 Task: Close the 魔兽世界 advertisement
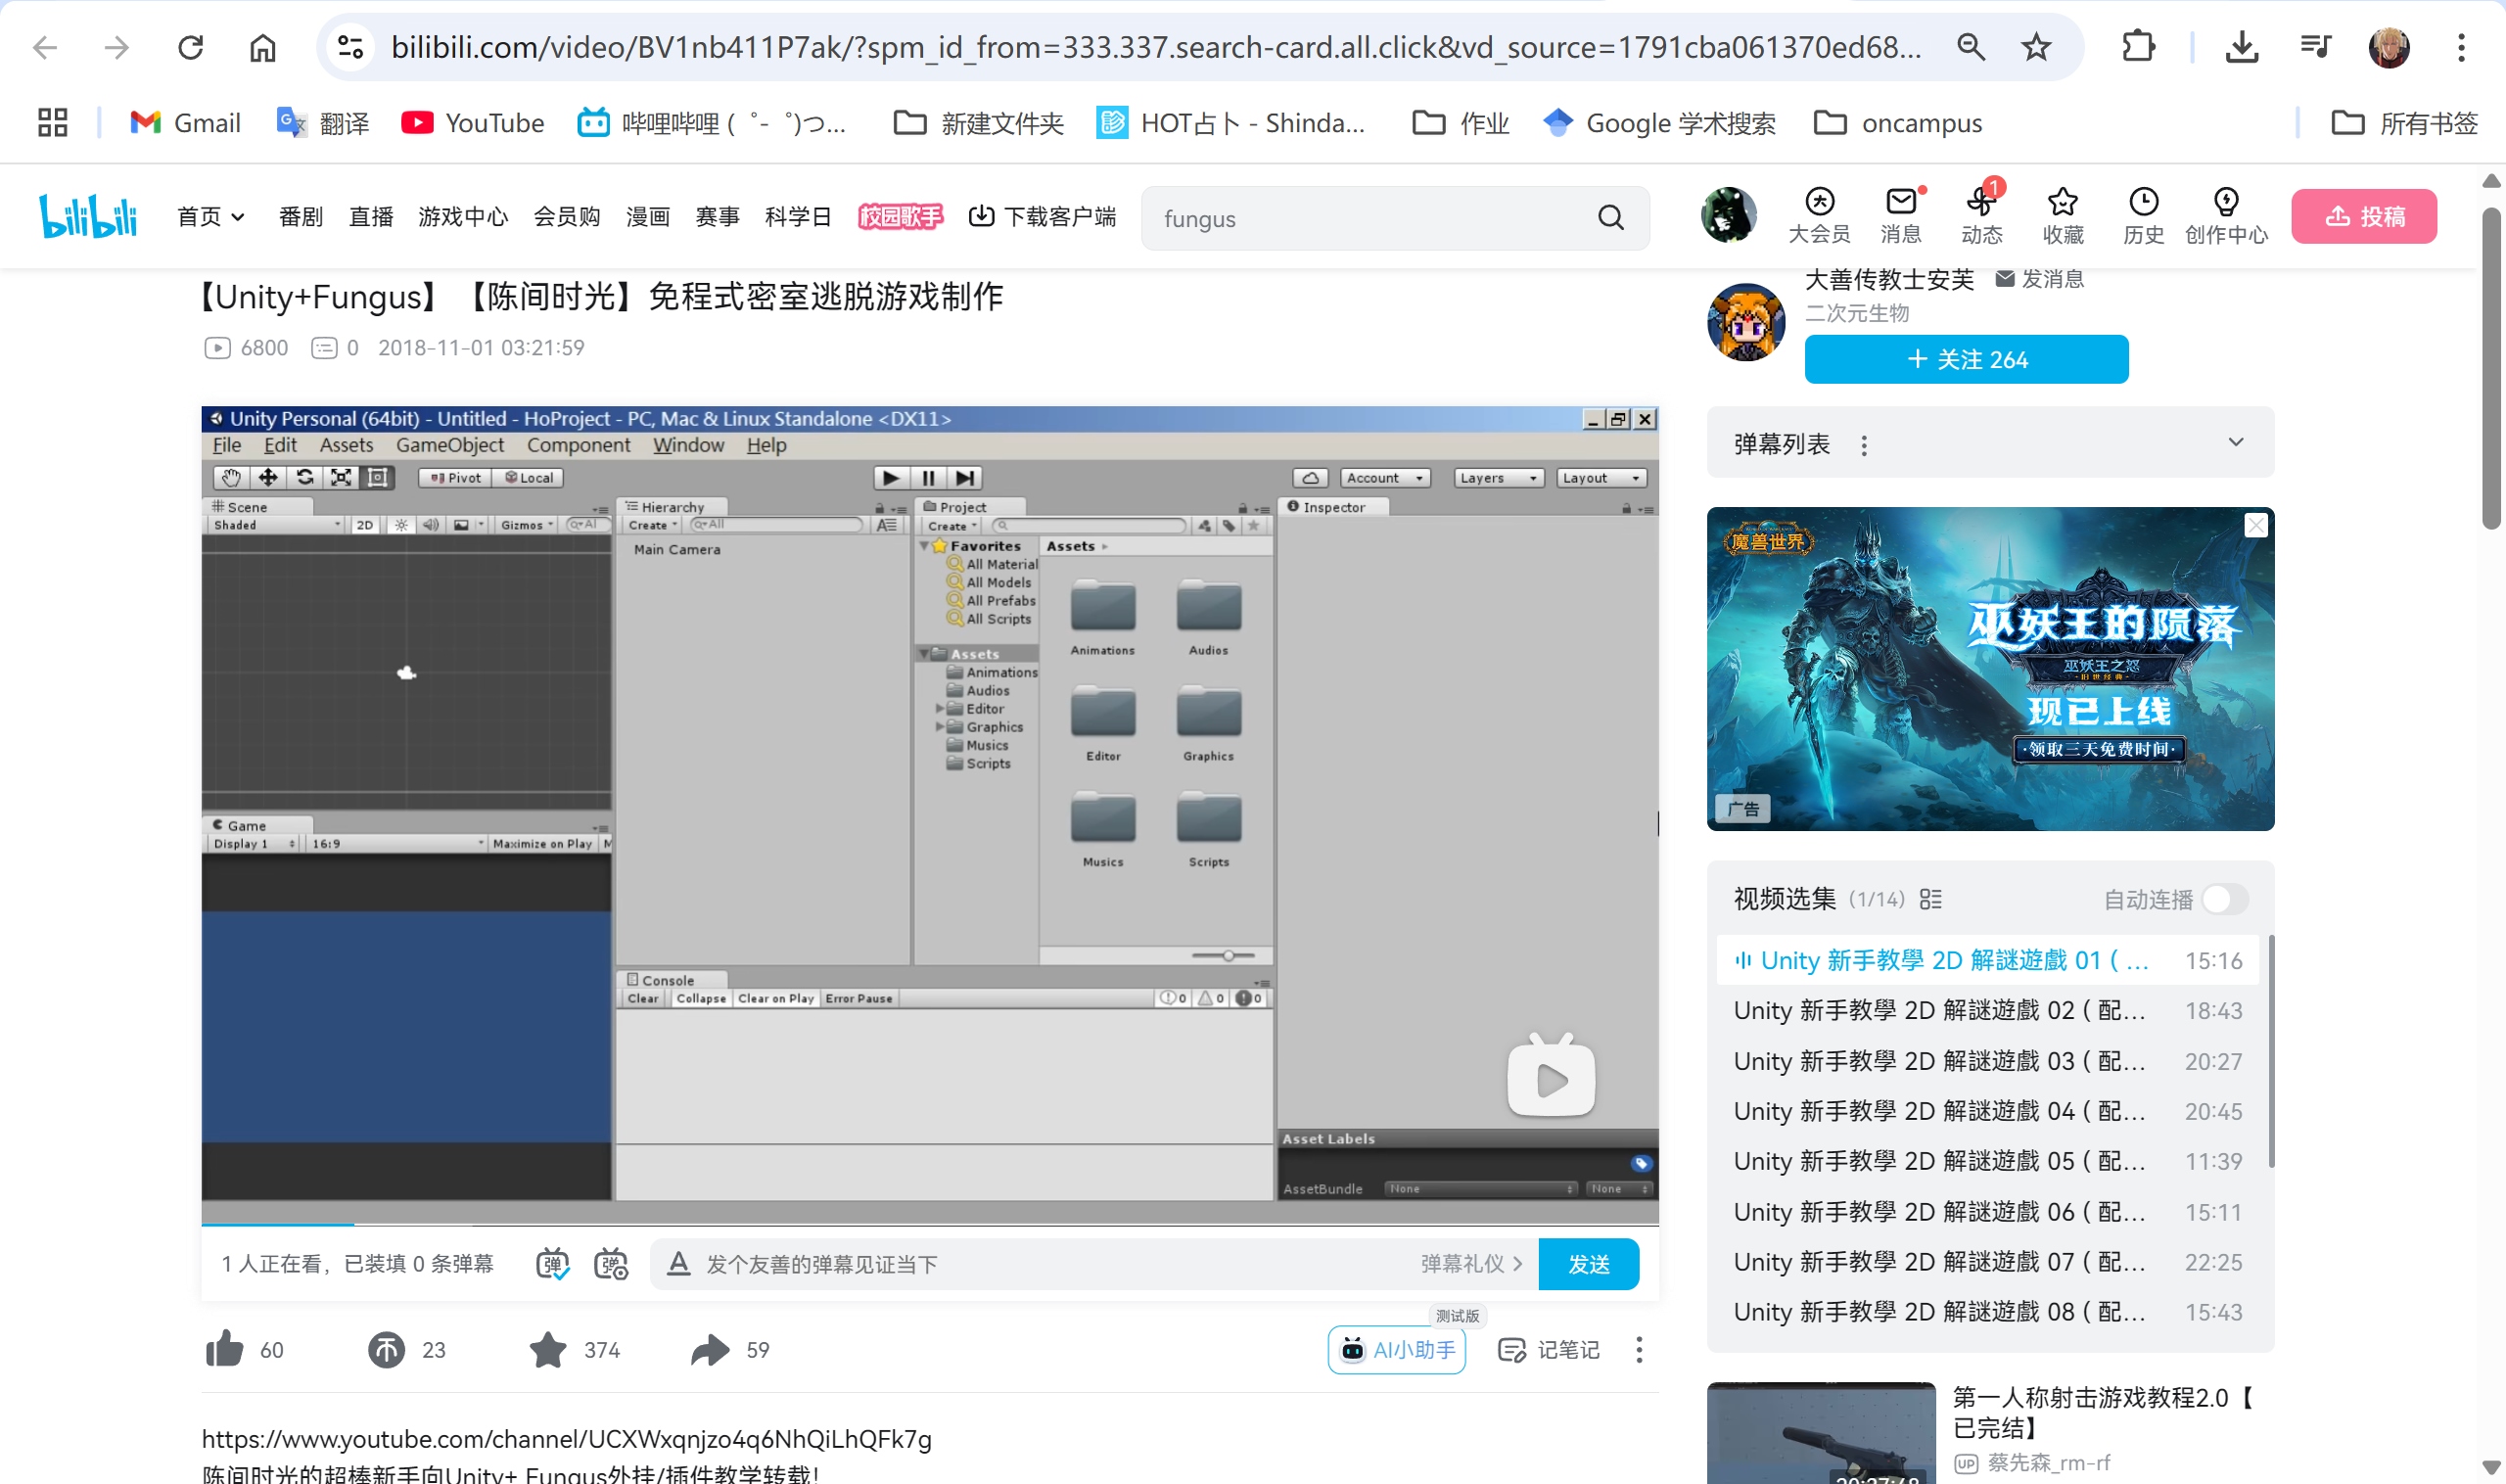pos(2256,525)
